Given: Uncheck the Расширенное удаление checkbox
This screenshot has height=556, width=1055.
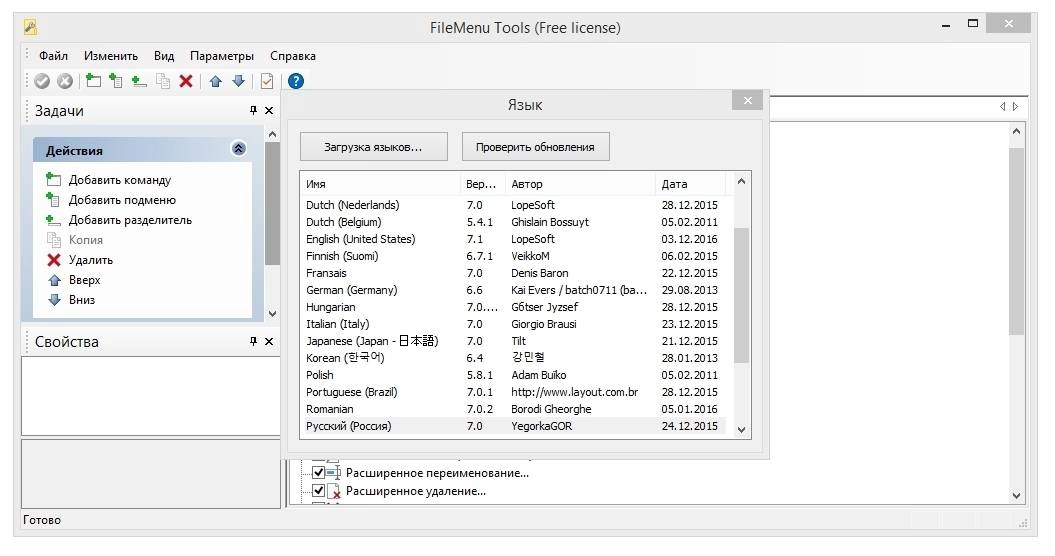Looking at the screenshot, I should click(319, 491).
